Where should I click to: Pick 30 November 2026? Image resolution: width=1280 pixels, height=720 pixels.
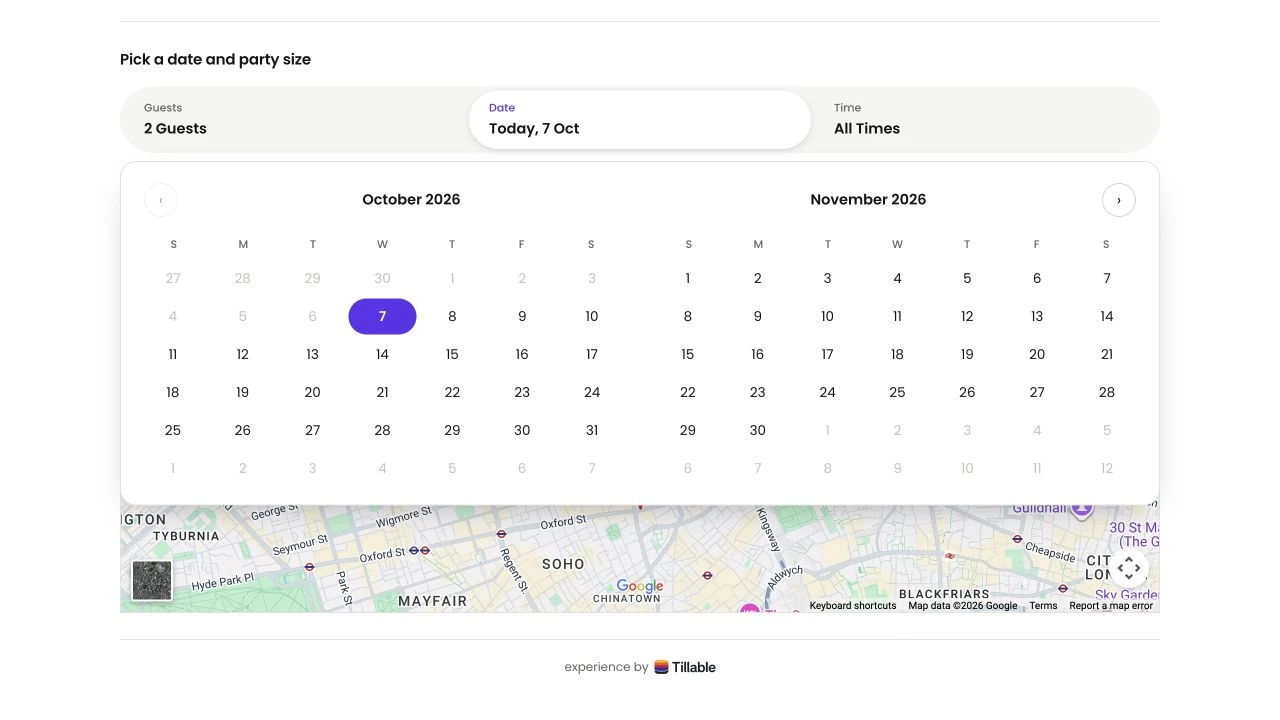[758, 430]
